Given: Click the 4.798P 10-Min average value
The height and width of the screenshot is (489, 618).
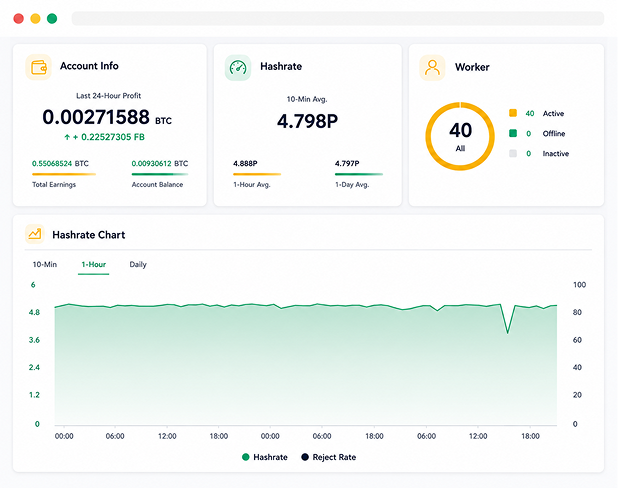Looking at the screenshot, I should pos(307,121).
